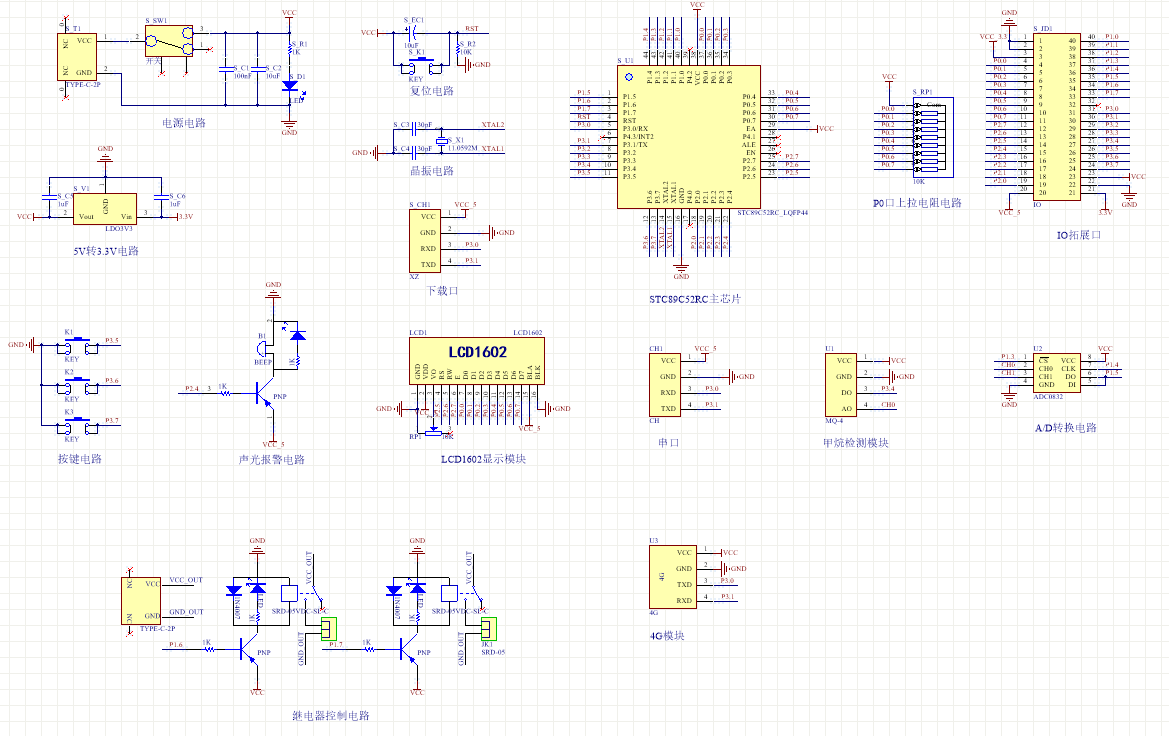Select the S_C2 10uF capacitor
1169x736 pixels.
pos(257,69)
